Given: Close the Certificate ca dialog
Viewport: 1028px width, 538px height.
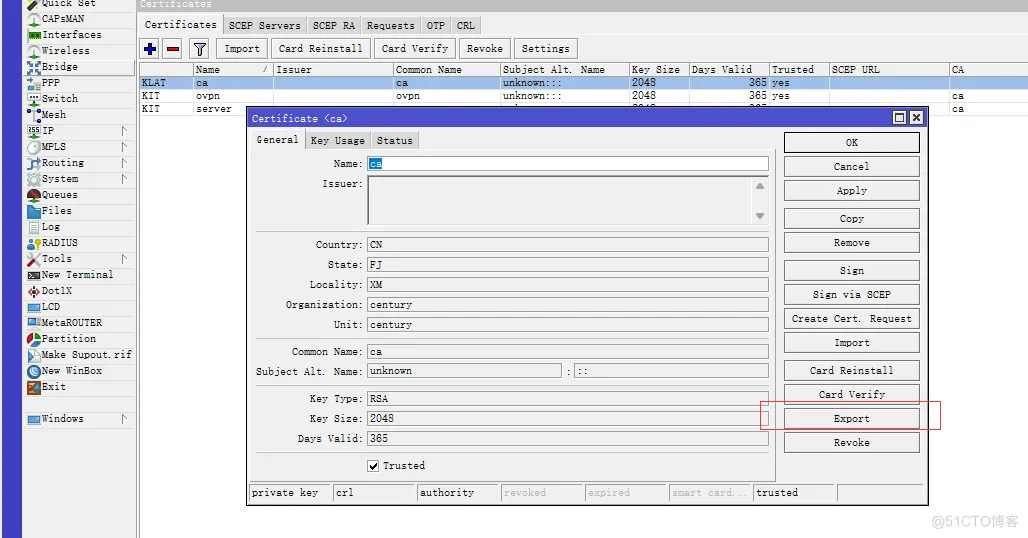Looking at the screenshot, I should pyautogui.click(x=916, y=118).
